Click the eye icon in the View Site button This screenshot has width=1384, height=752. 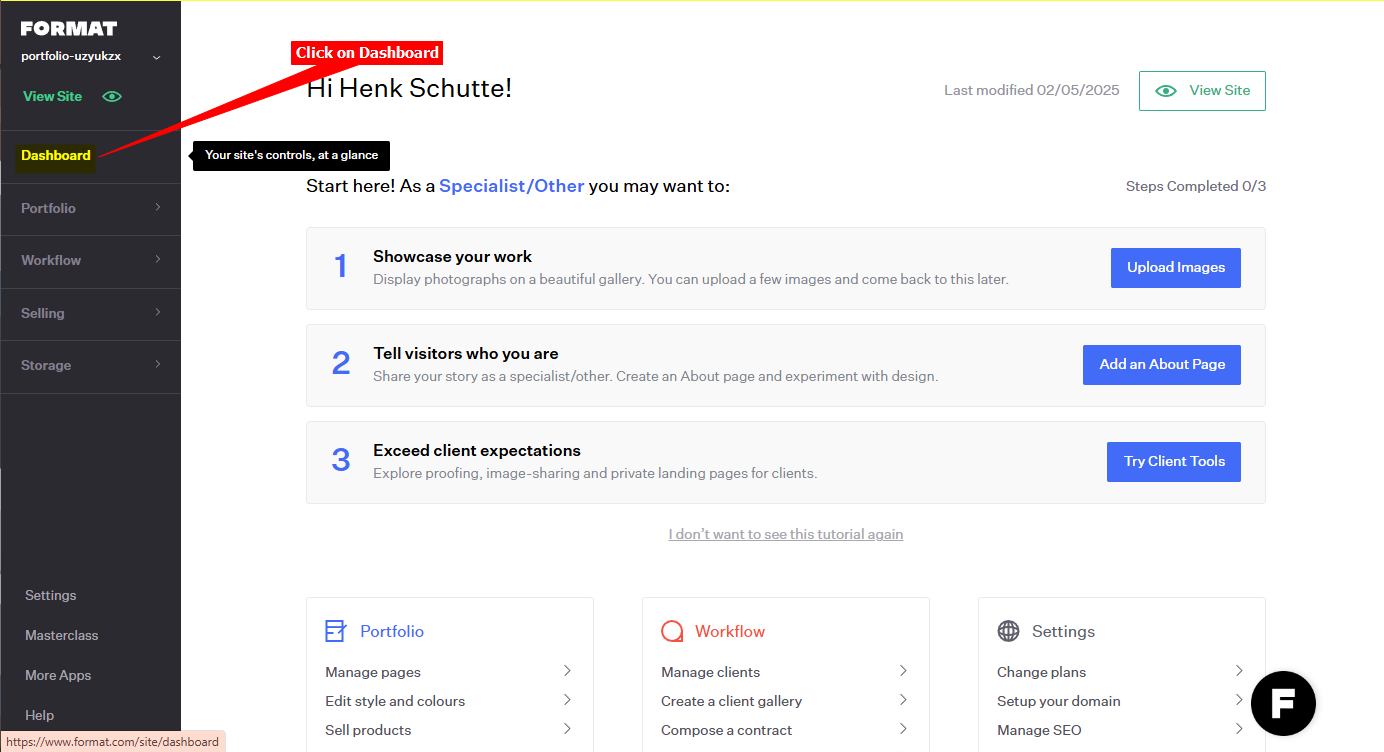(1166, 90)
